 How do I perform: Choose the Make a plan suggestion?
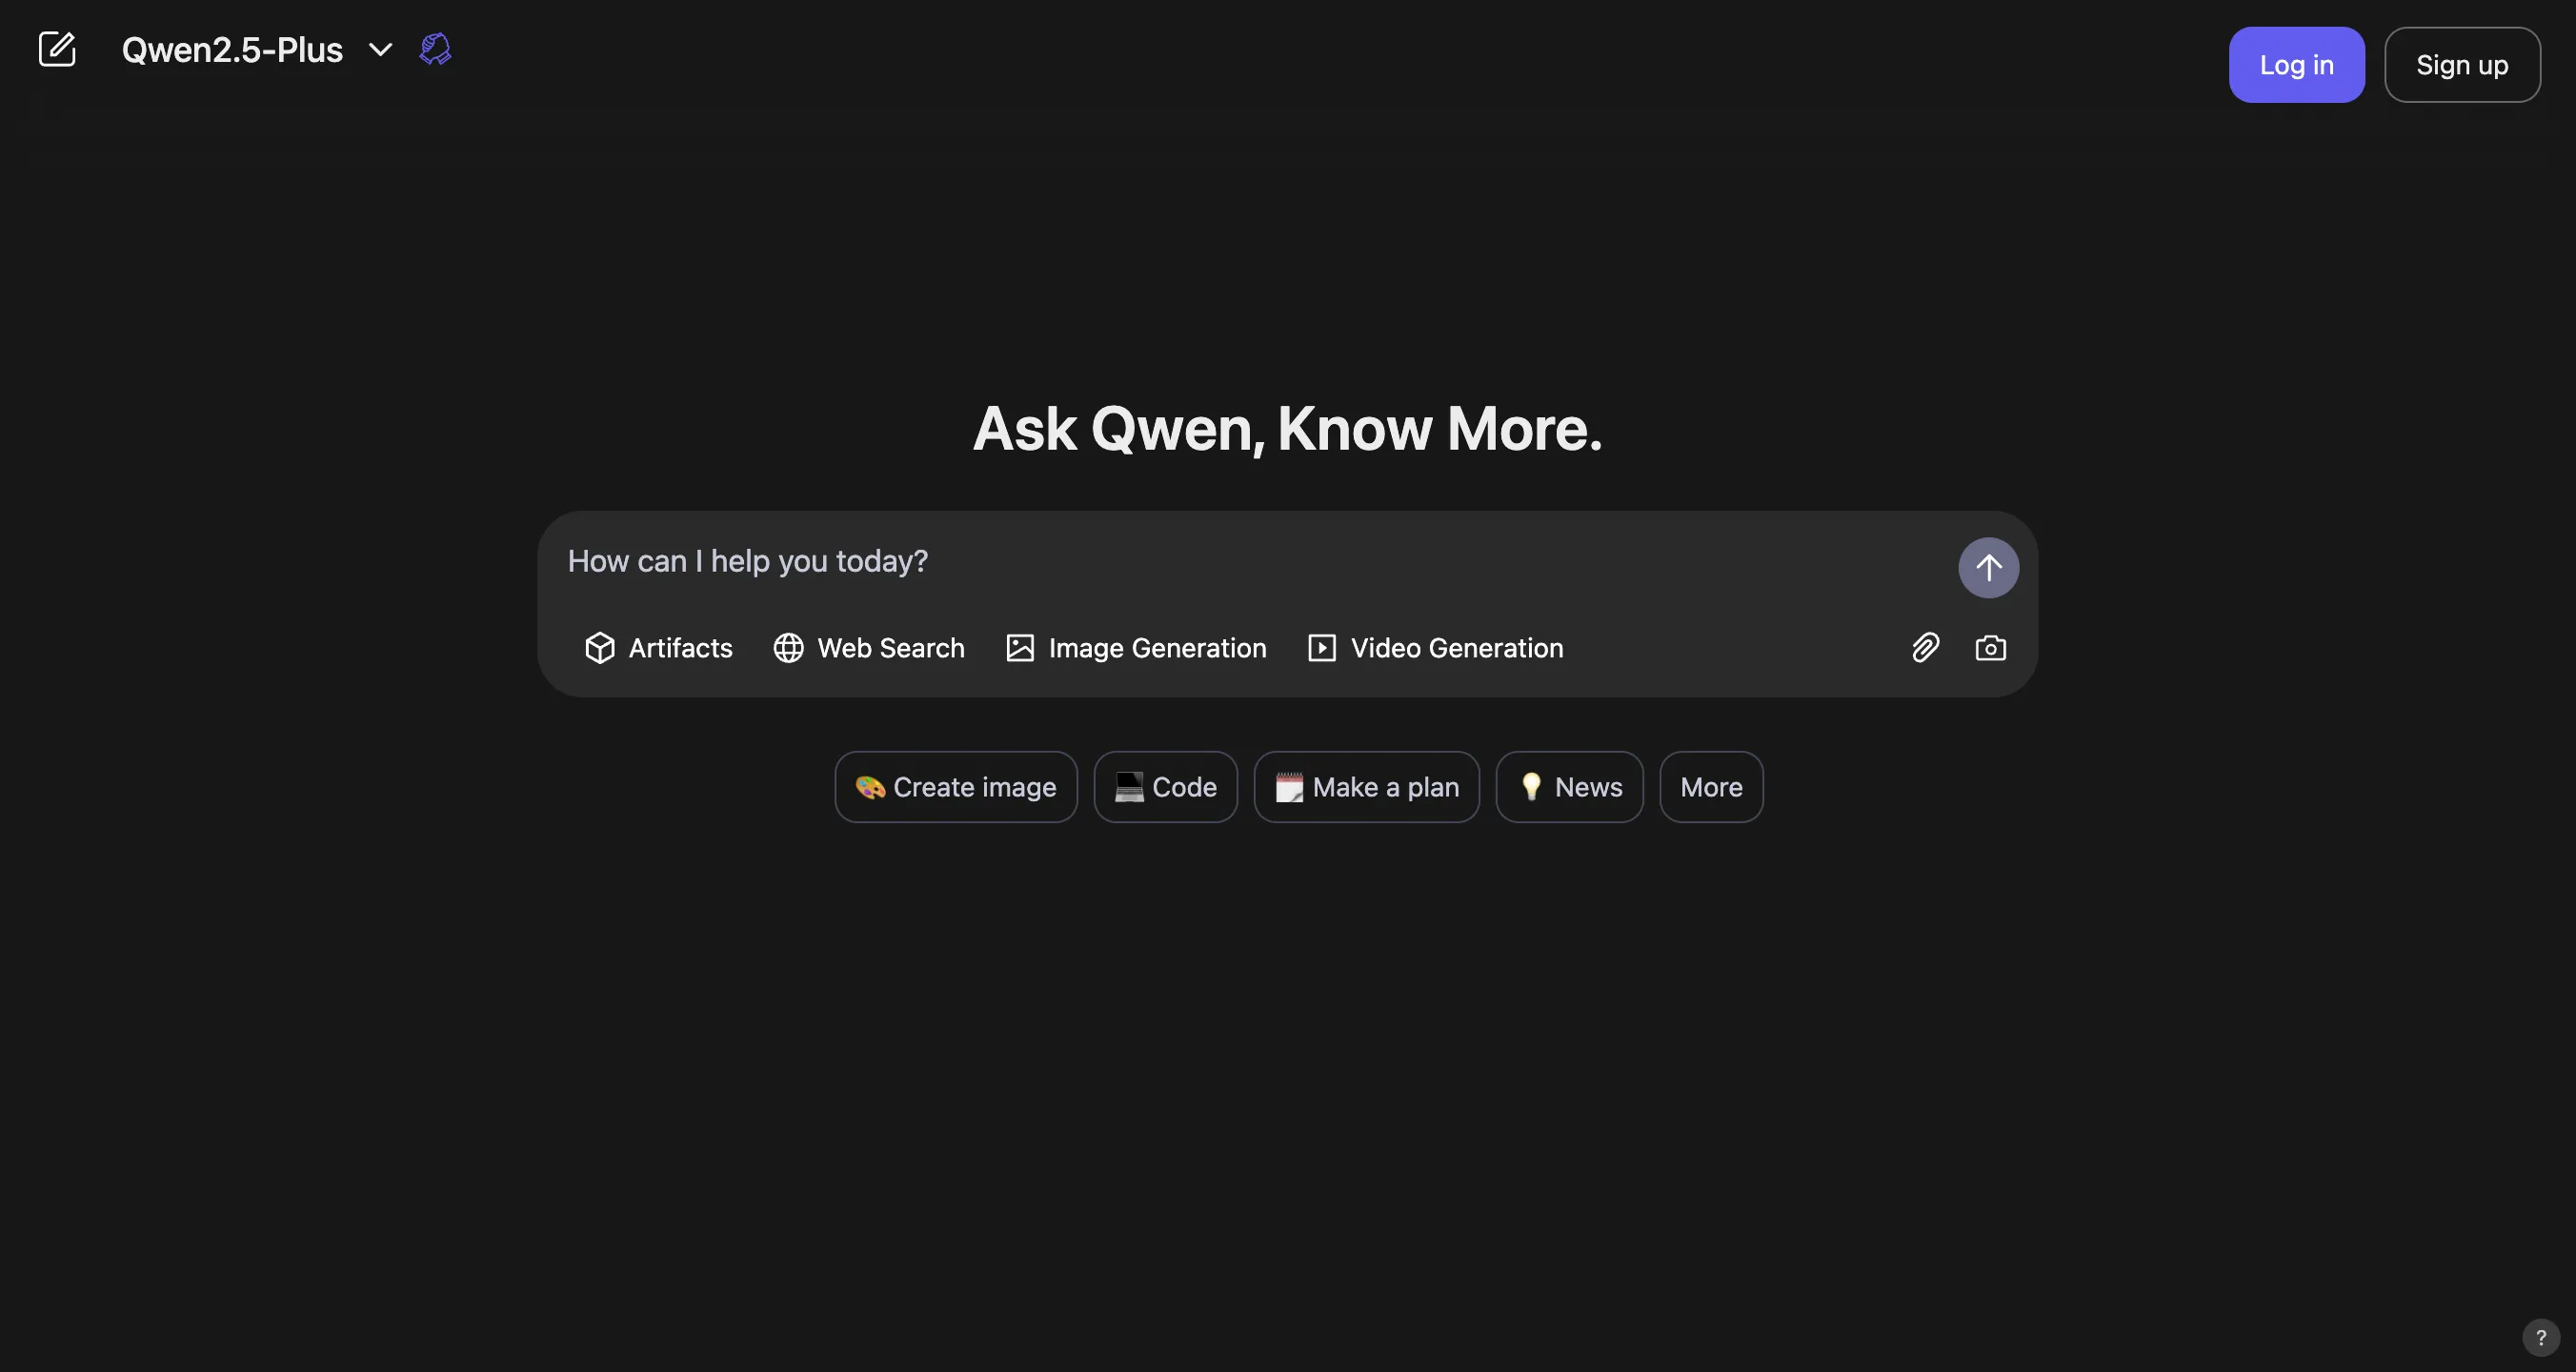pos(1366,787)
